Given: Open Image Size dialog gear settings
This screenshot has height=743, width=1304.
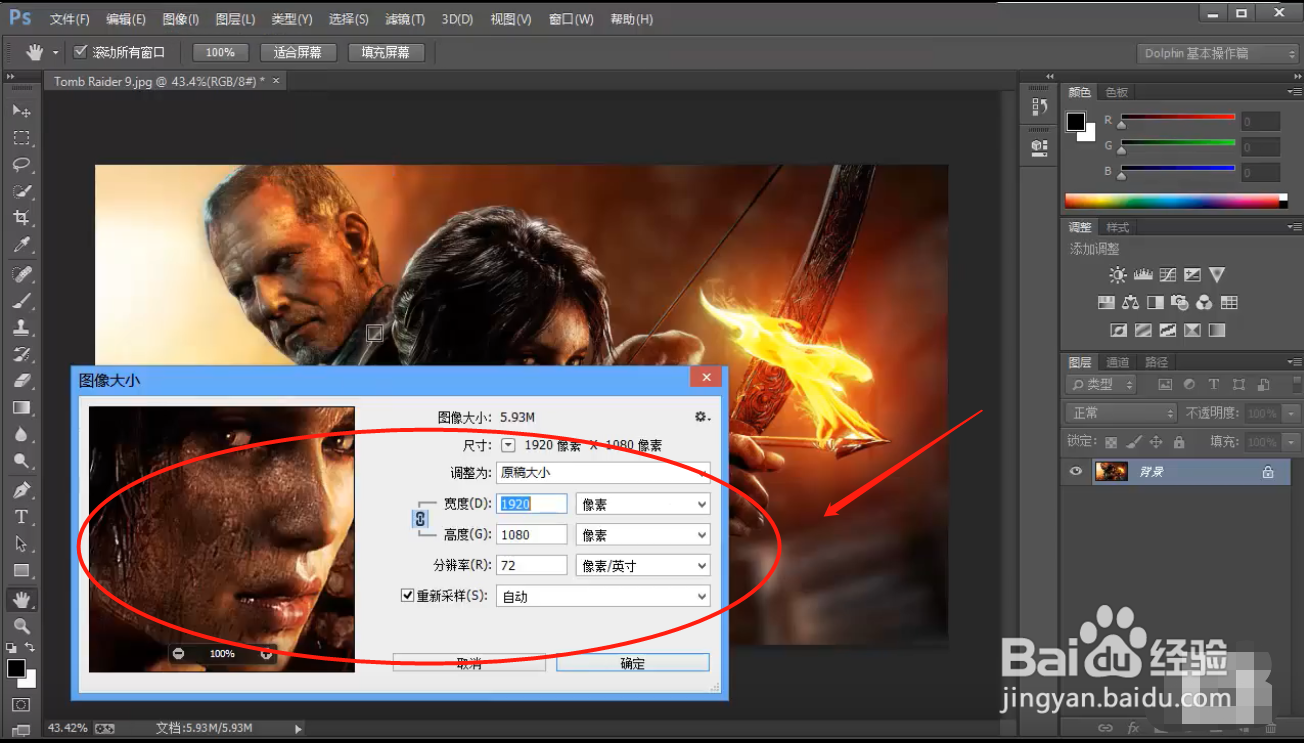Looking at the screenshot, I should (702, 417).
